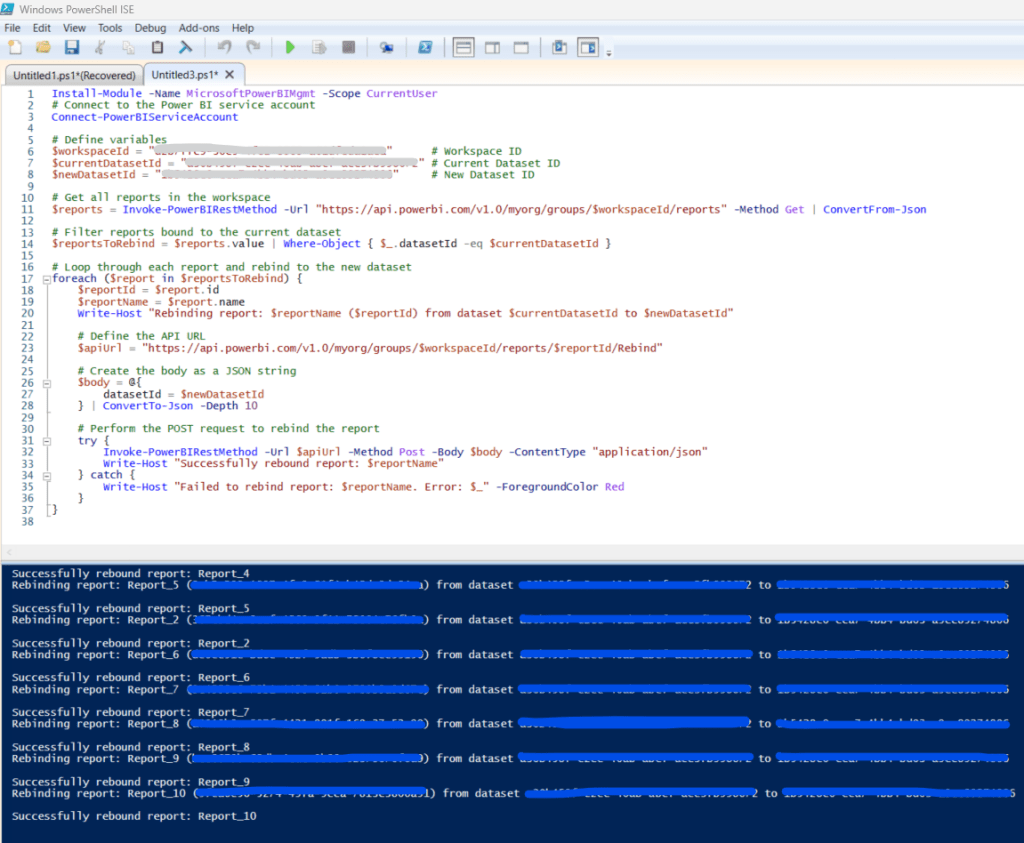
Task: Click the Paste clipboard icon
Action: point(157,47)
